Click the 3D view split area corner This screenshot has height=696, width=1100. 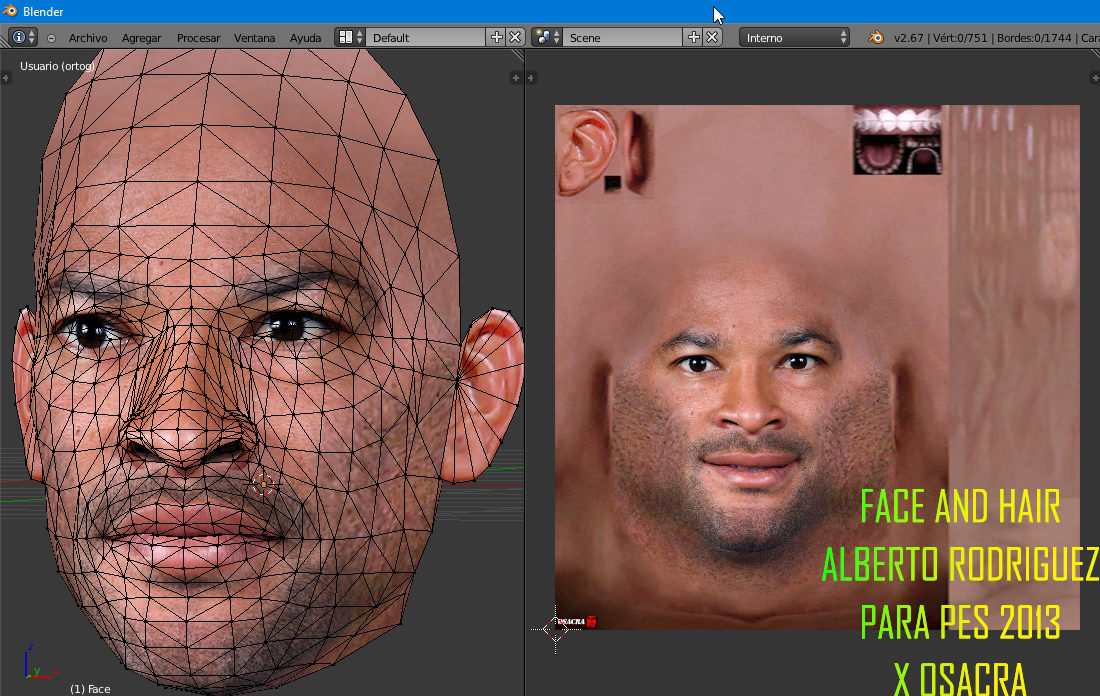[x=518, y=55]
